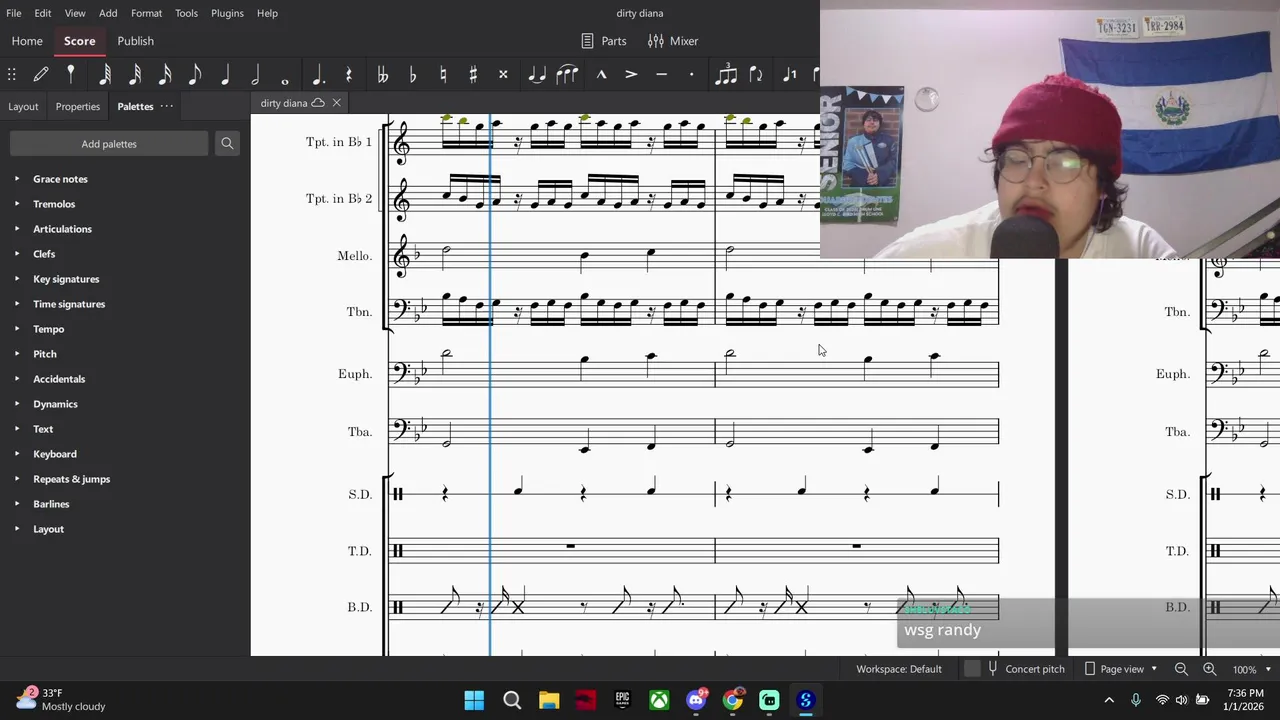Screen dimensions: 1280x720
Task: Select the 16th note duration
Action: pyautogui.click(x=165, y=75)
